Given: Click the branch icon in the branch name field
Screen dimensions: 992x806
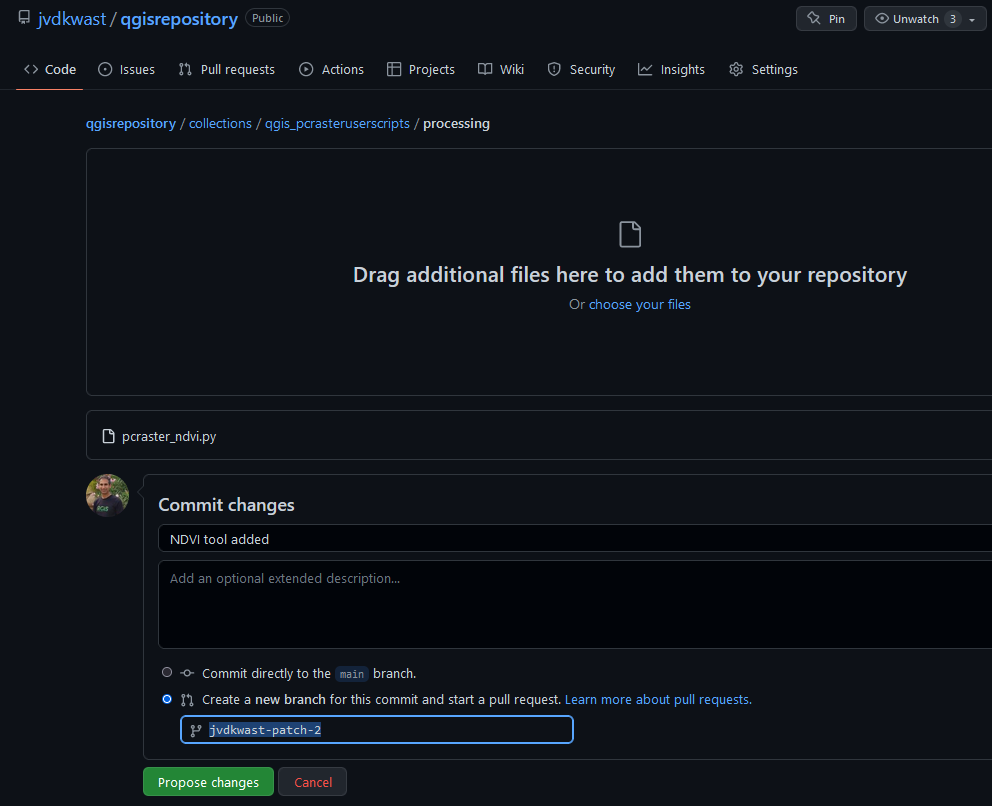Looking at the screenshot, I should 196,730.
